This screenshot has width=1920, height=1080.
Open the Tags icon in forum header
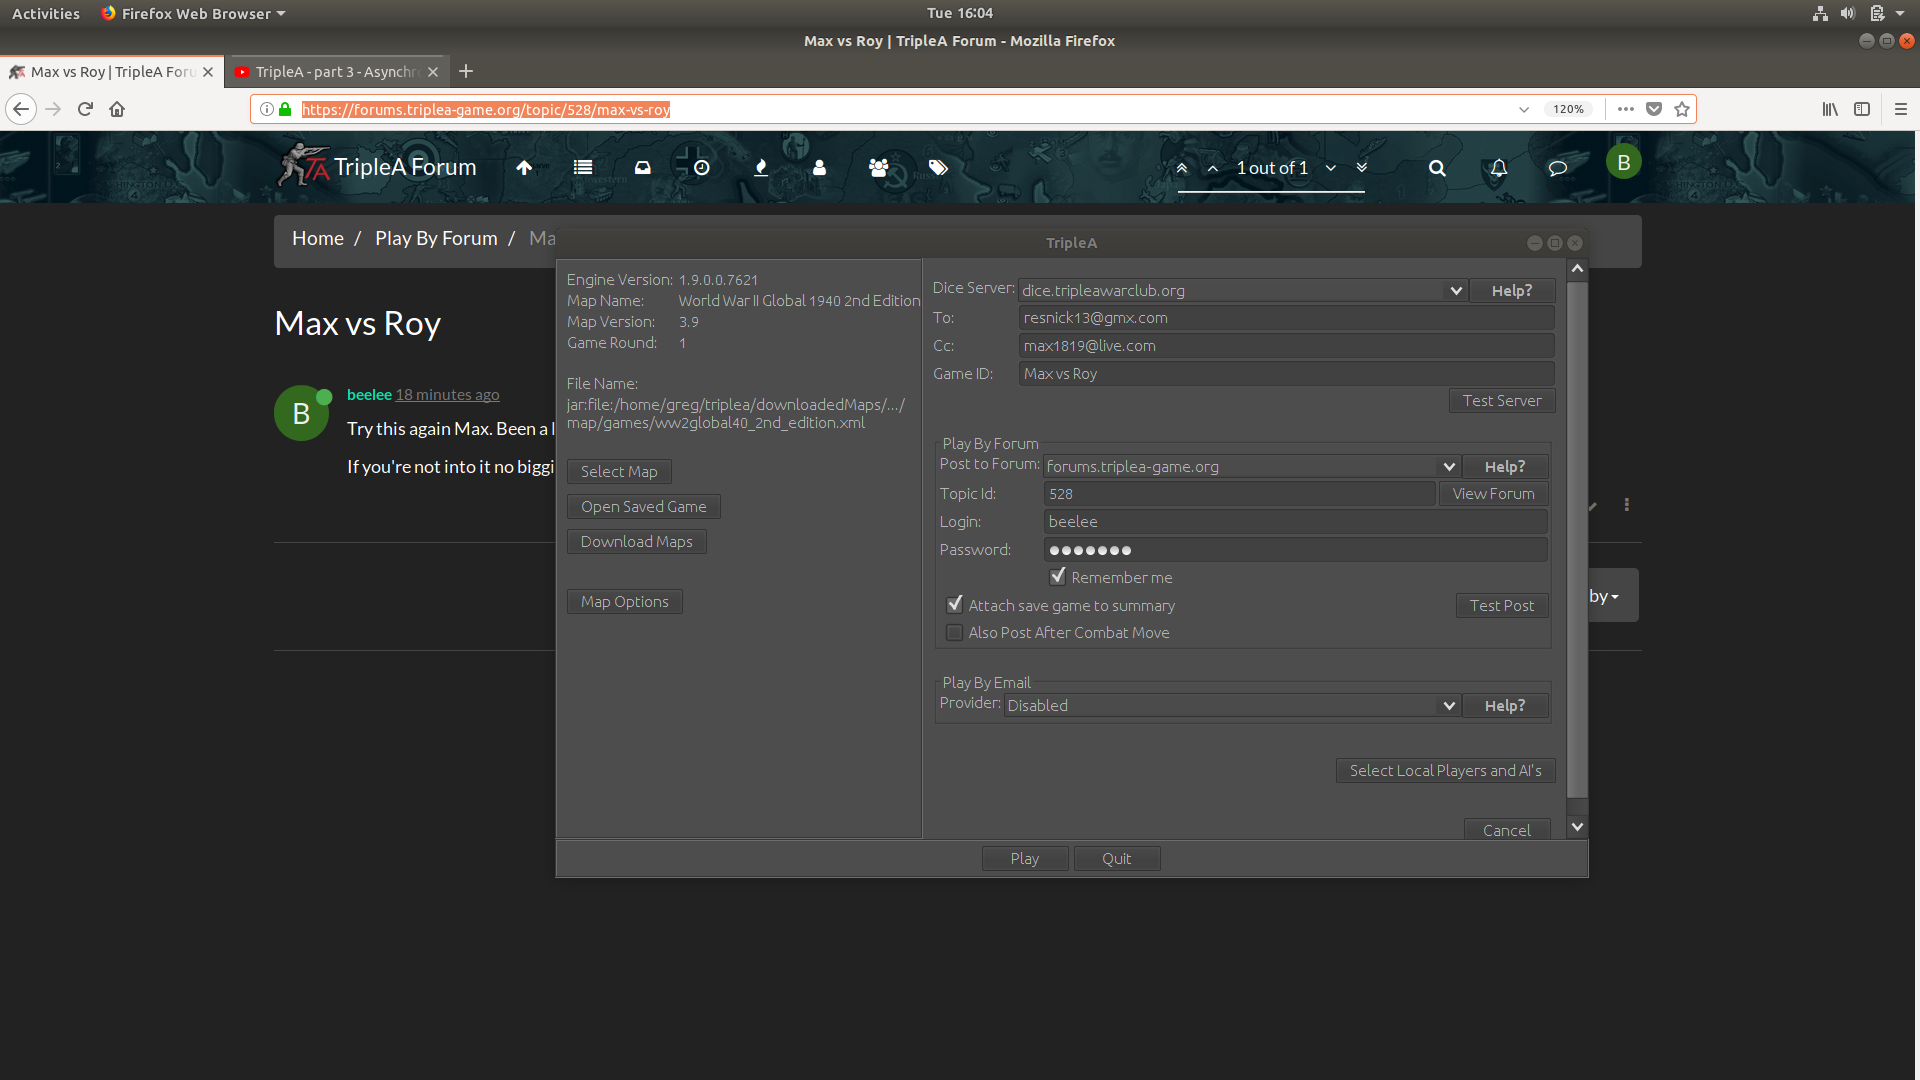pos(938,168)
